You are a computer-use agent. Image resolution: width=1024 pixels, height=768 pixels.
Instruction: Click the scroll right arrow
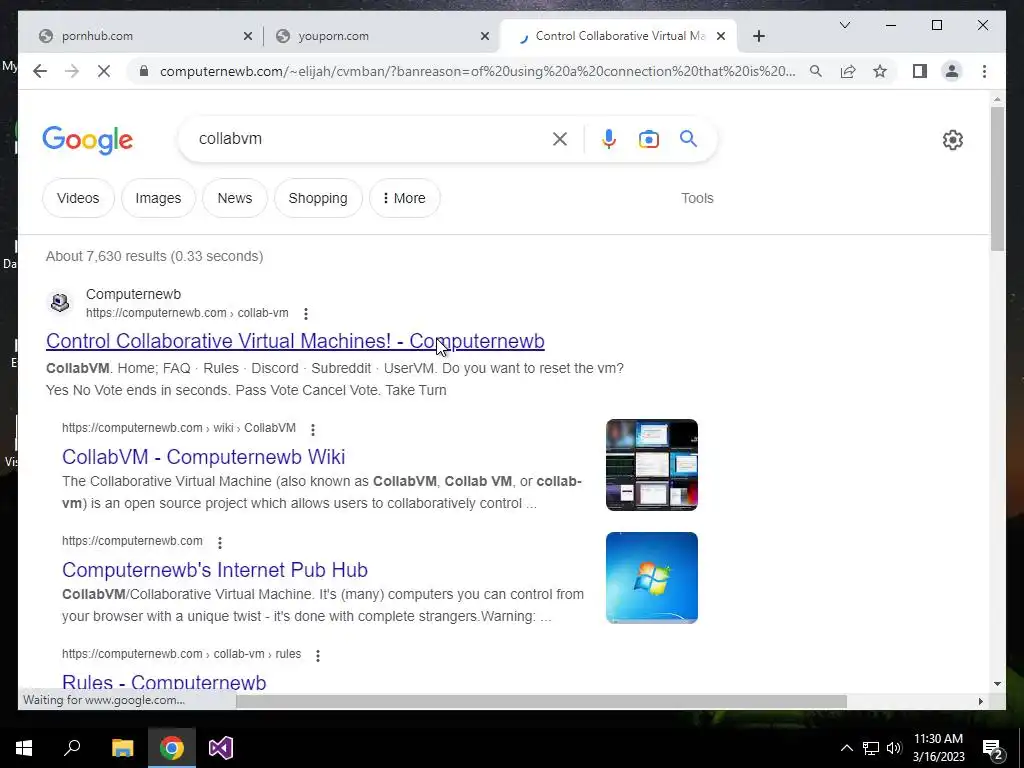(x=980, y=701)
